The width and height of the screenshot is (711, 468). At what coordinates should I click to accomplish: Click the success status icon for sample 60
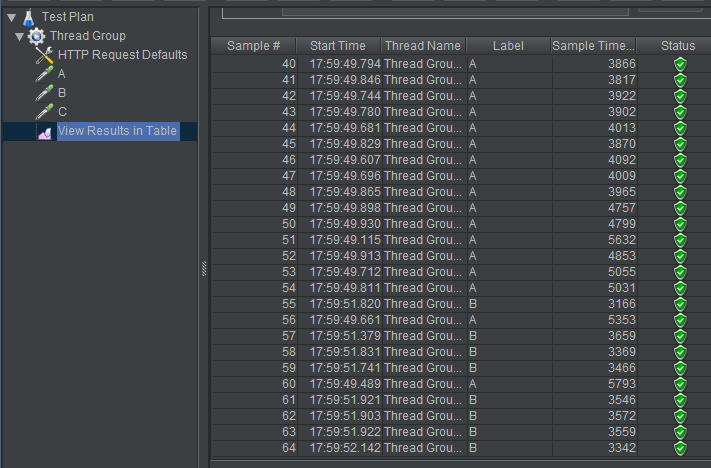(x=680, y=384)
